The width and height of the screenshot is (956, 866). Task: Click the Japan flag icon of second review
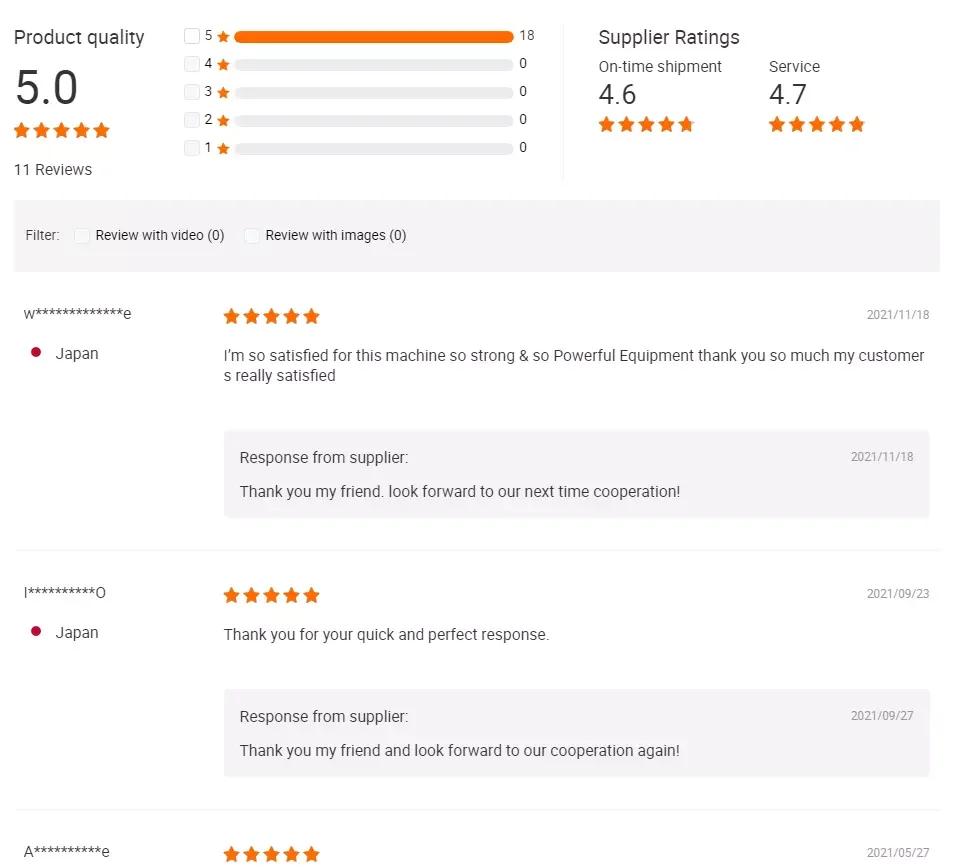click(36, 632)
